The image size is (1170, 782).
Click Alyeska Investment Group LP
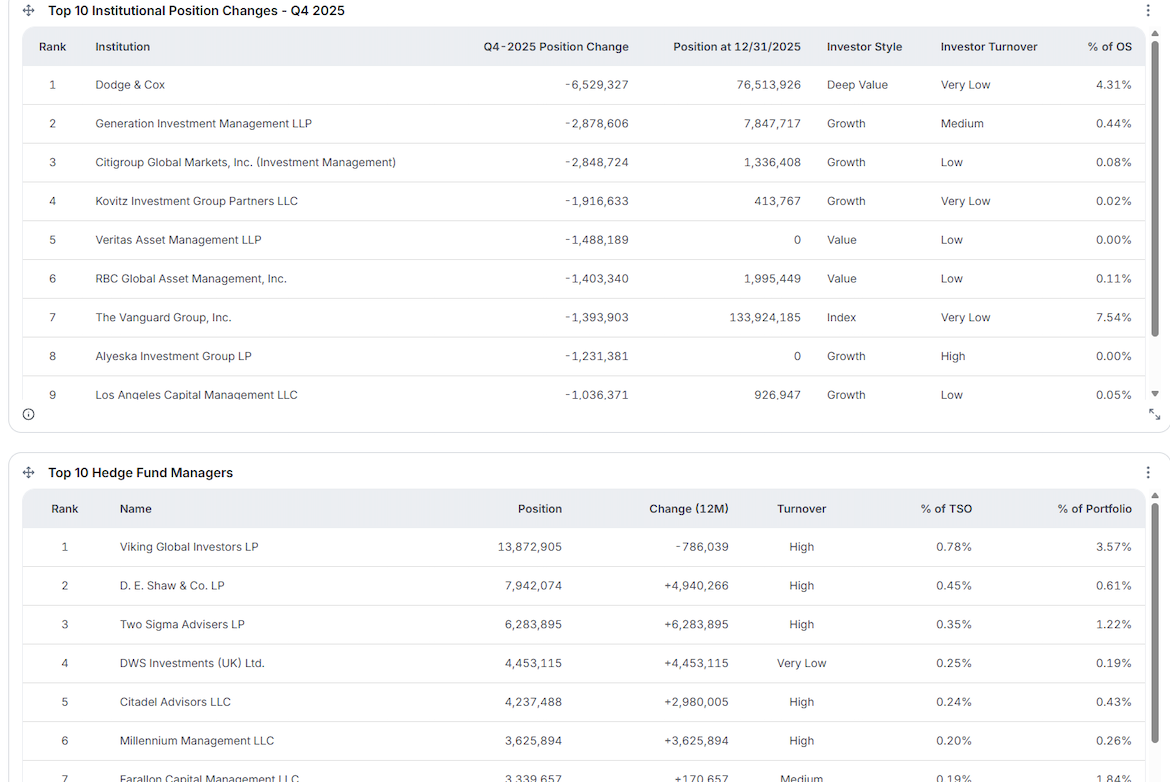click(173, 356)
